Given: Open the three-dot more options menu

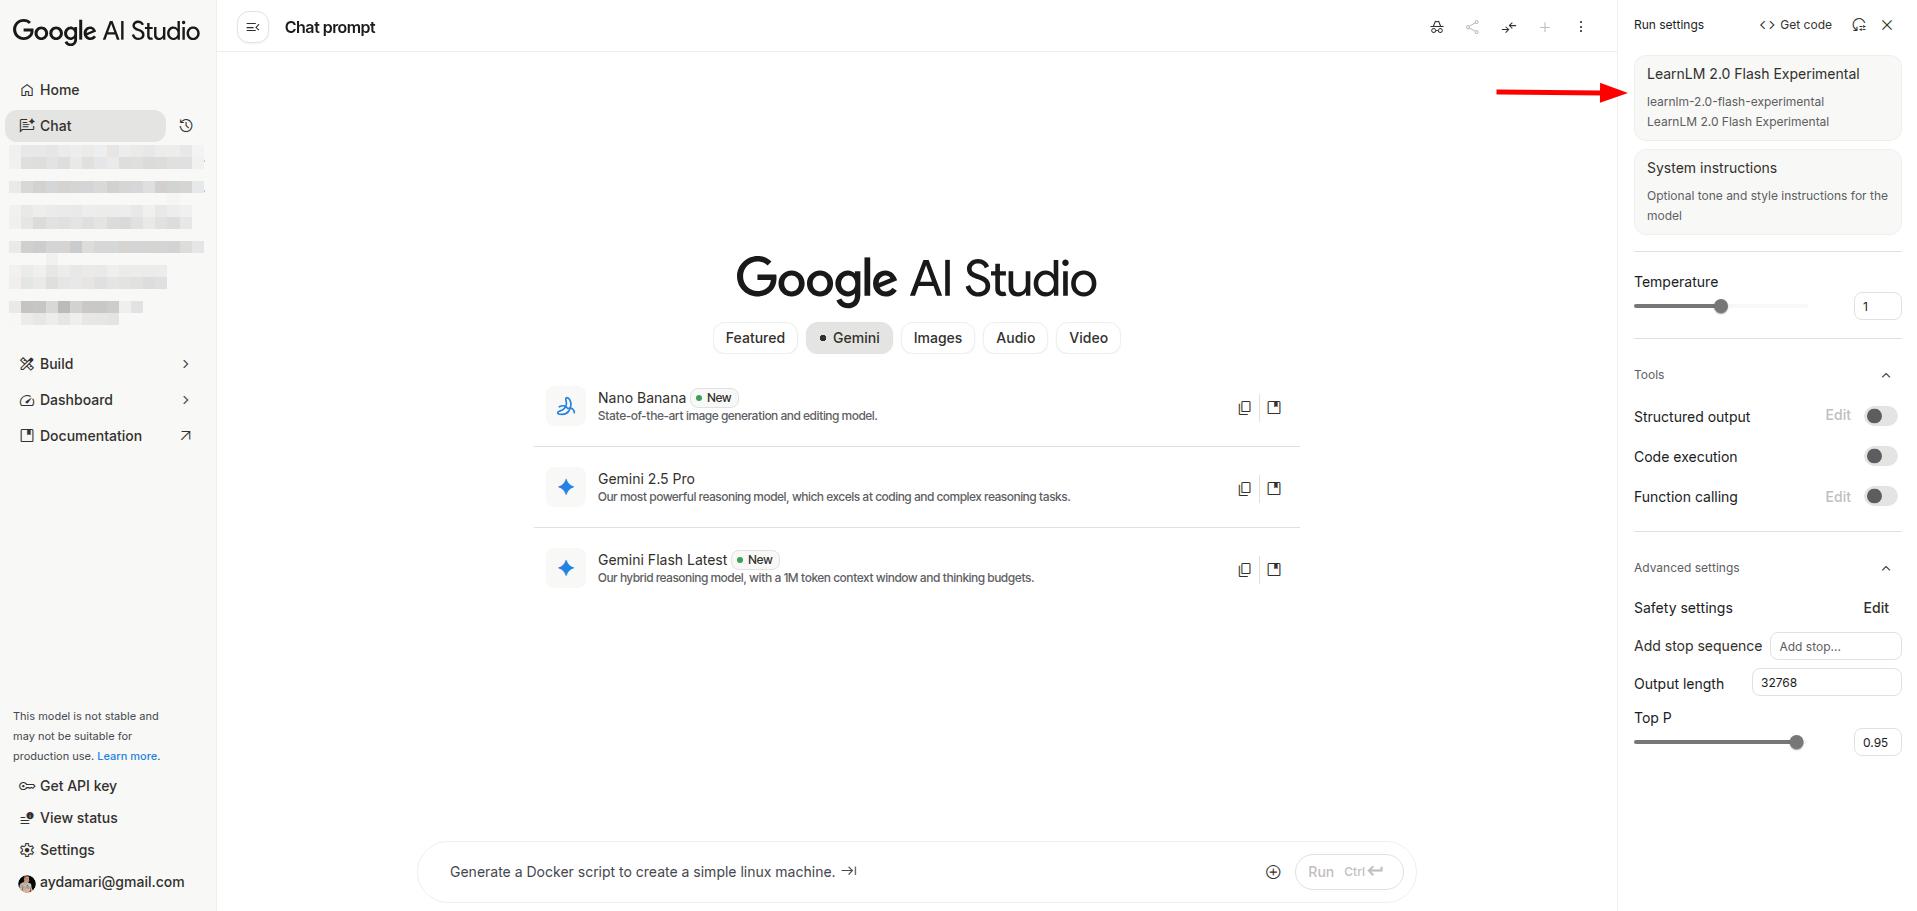Looking at the screenshot, I should tap(1581, 27).
